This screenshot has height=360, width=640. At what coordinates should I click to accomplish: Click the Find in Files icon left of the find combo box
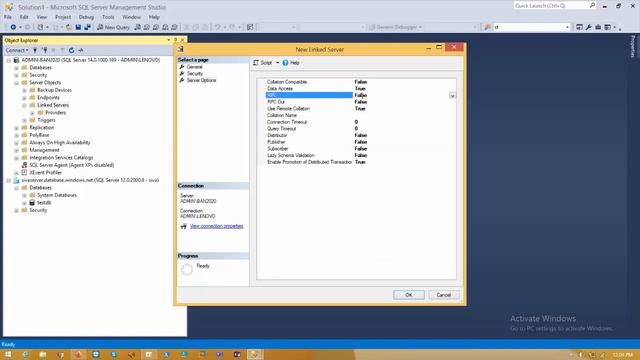(x=487, y=27)
